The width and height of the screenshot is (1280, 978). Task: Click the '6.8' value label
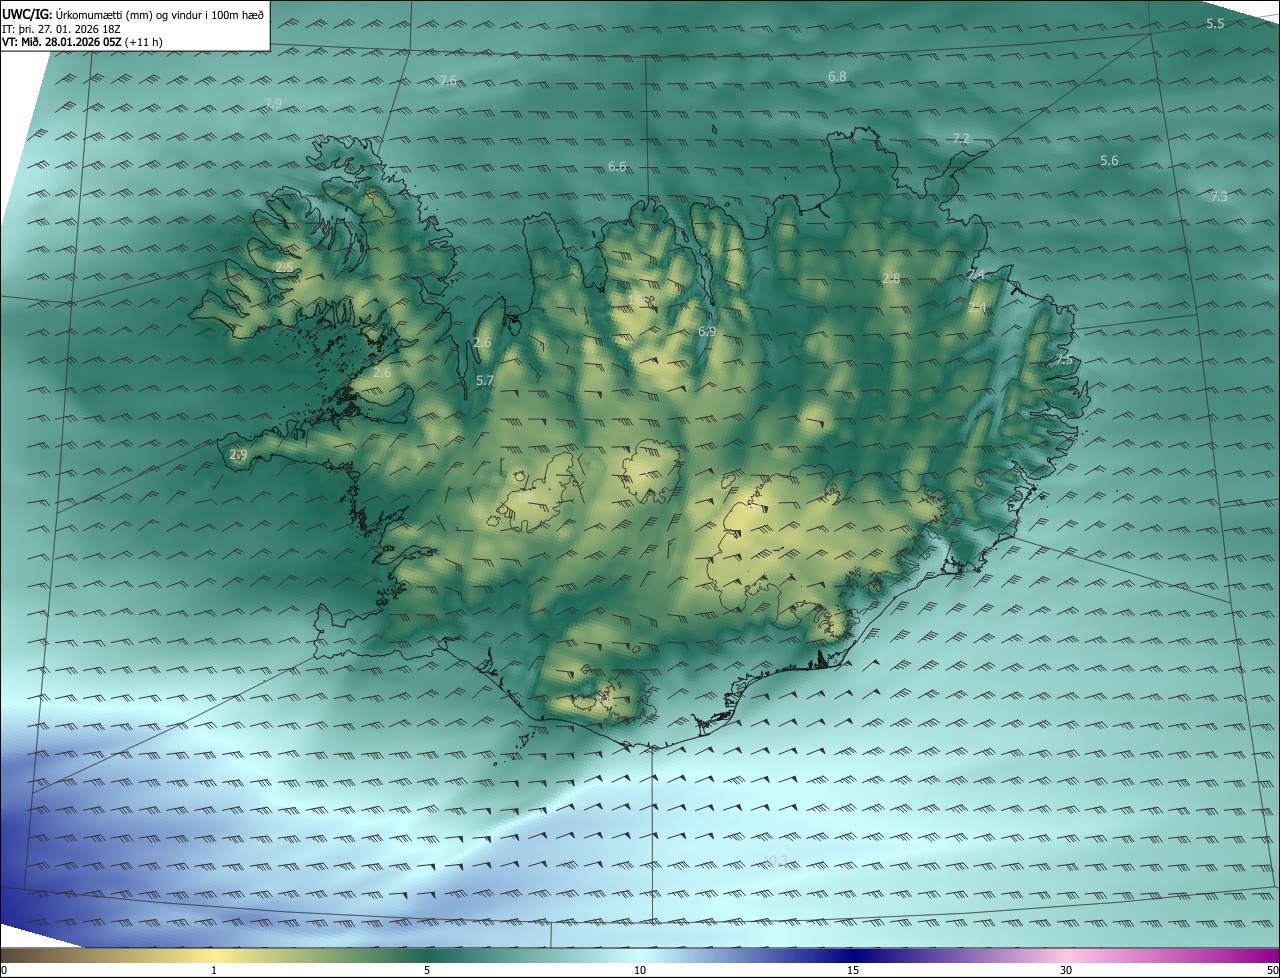tap(837, 76)
